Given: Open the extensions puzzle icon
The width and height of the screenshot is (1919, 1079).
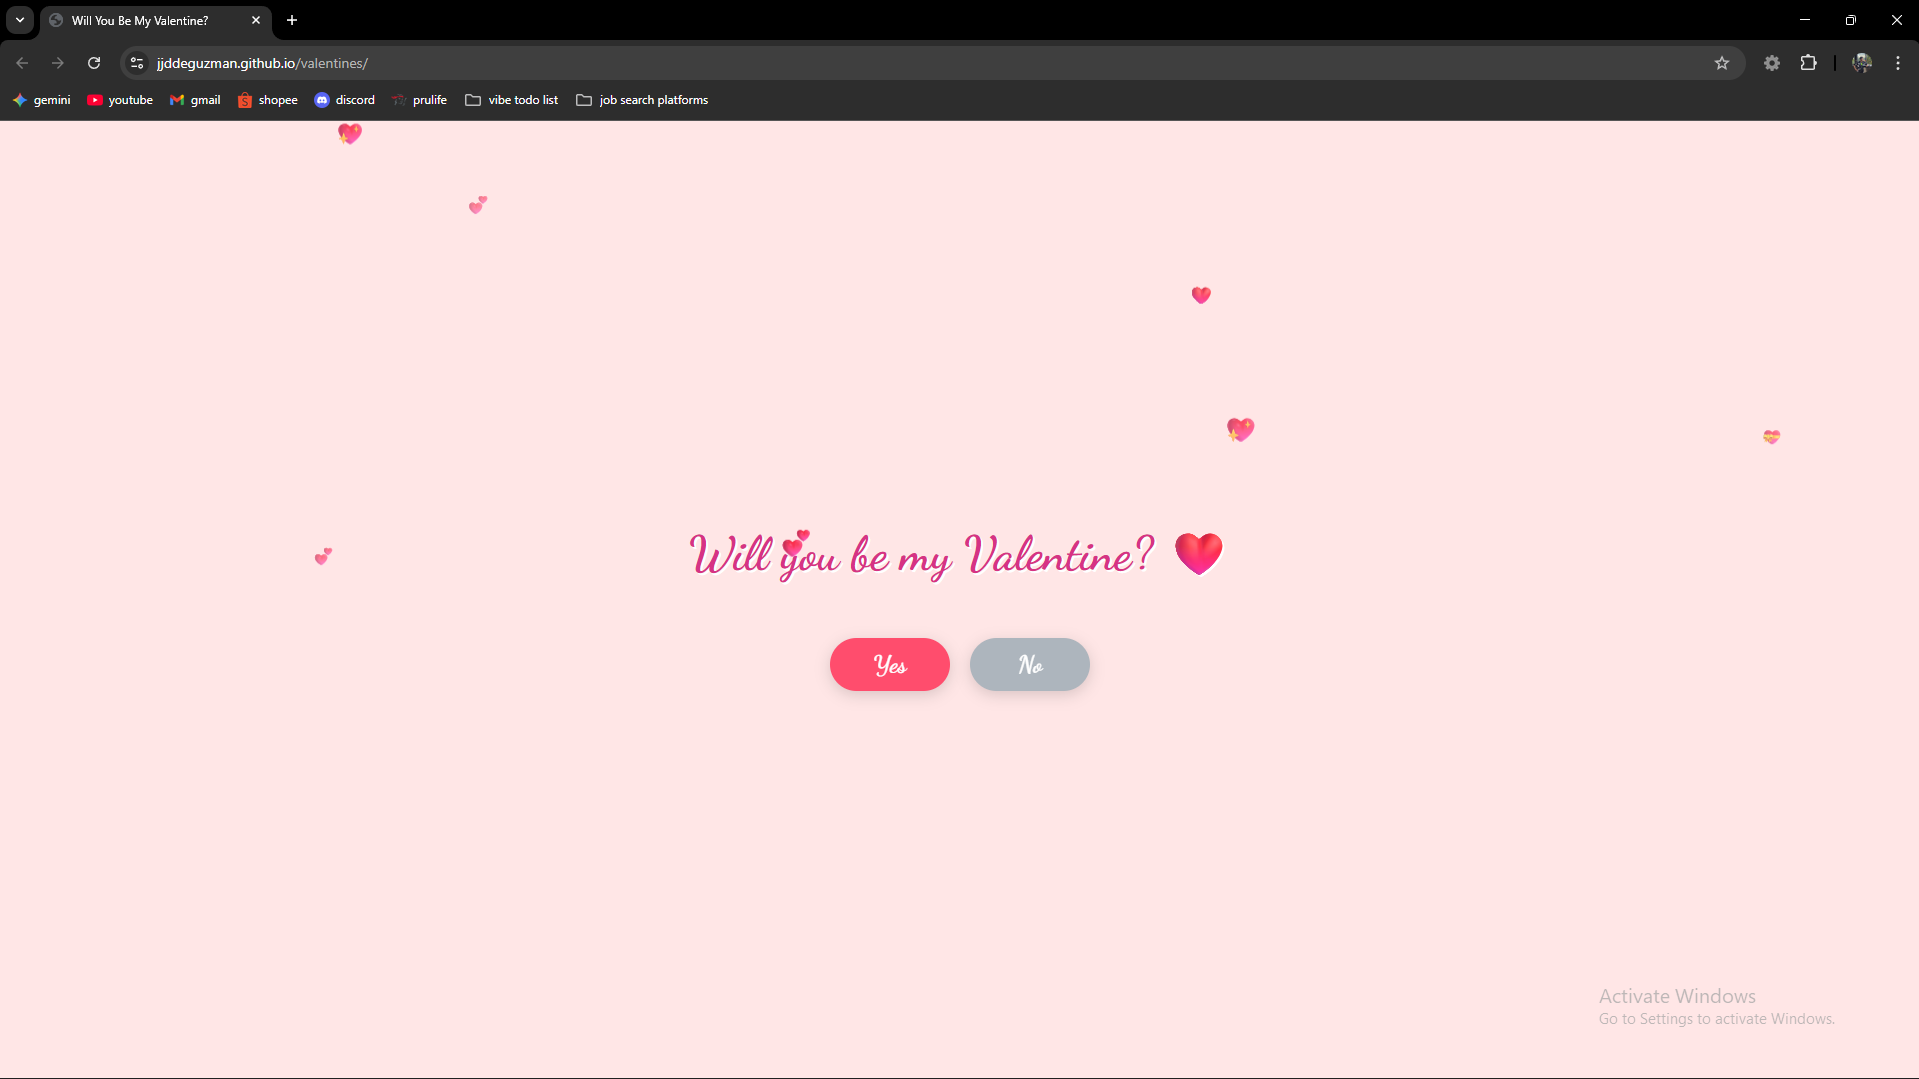Looking at the screenshot, I should [x=1809, y=62].
